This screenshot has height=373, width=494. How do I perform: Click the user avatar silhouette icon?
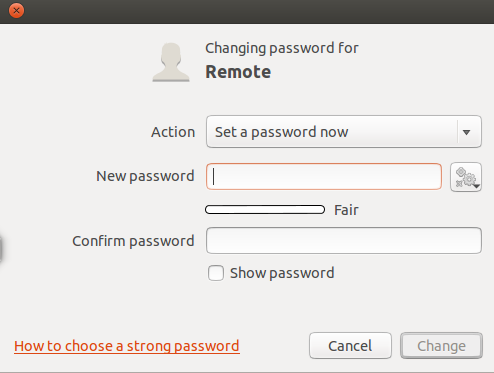[171, 62]
